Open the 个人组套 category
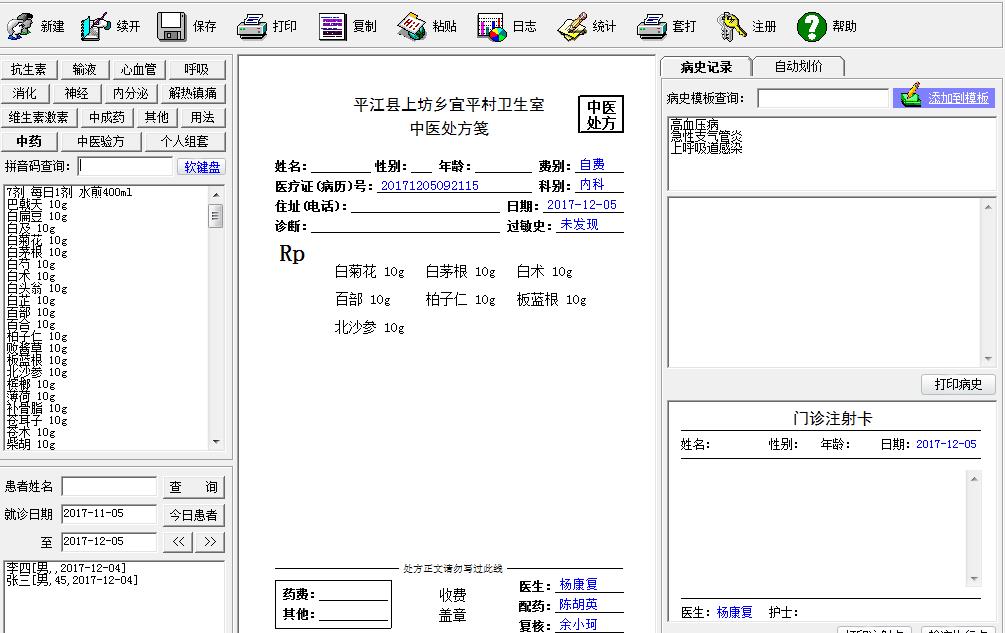 point(185,141)
